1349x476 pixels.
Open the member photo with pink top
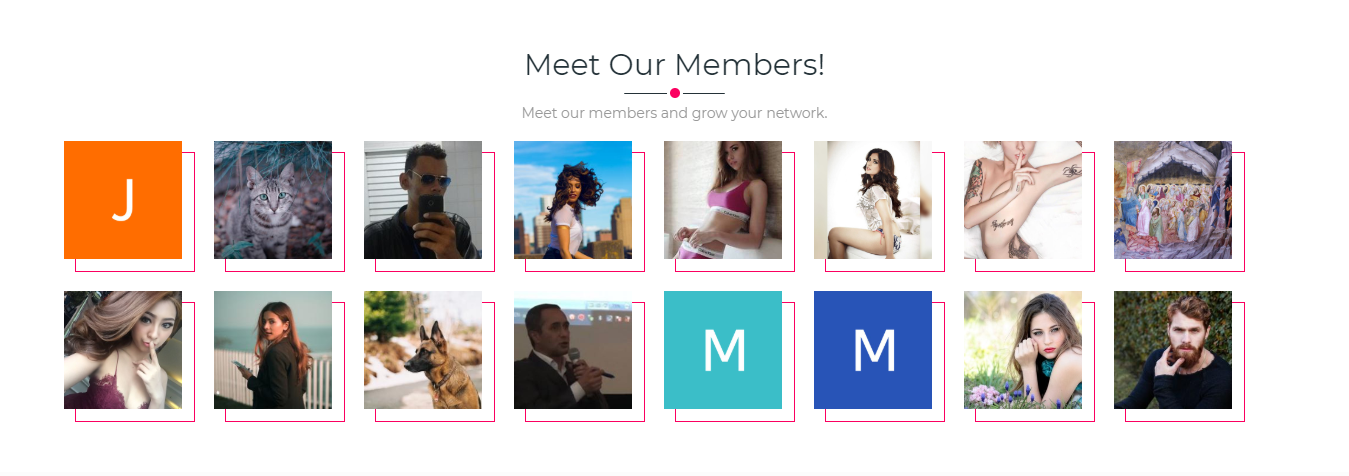pos(723,200)
